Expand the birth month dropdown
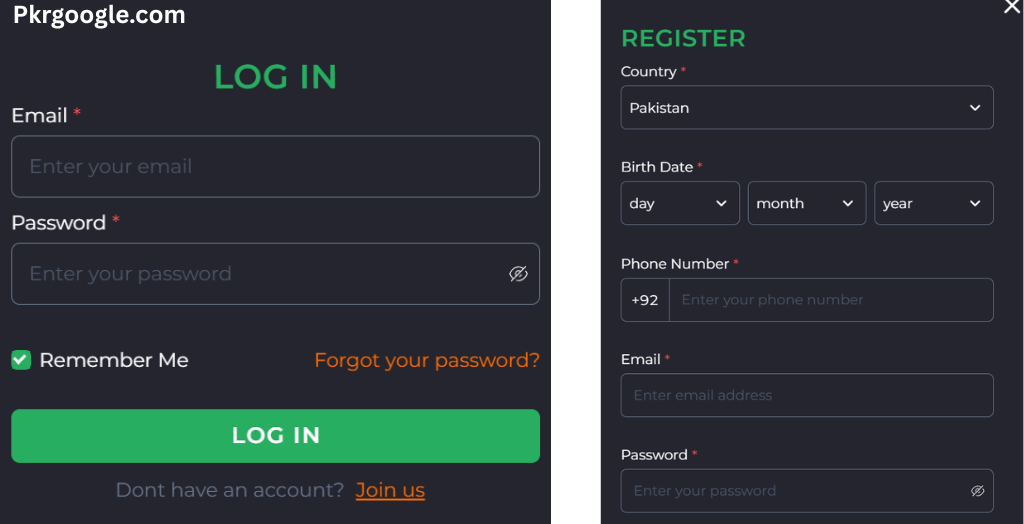The image size is (1024, 524). point(806,204)
